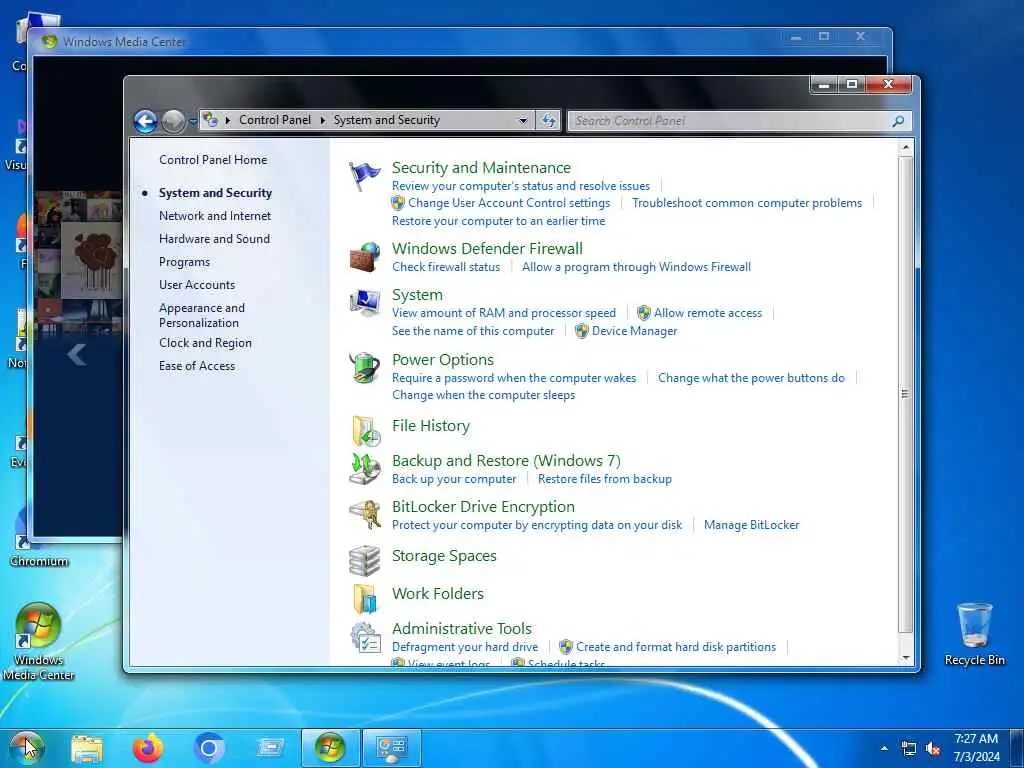
Task: Open Change User Account Control settings
Action: [x=509, y=203]
